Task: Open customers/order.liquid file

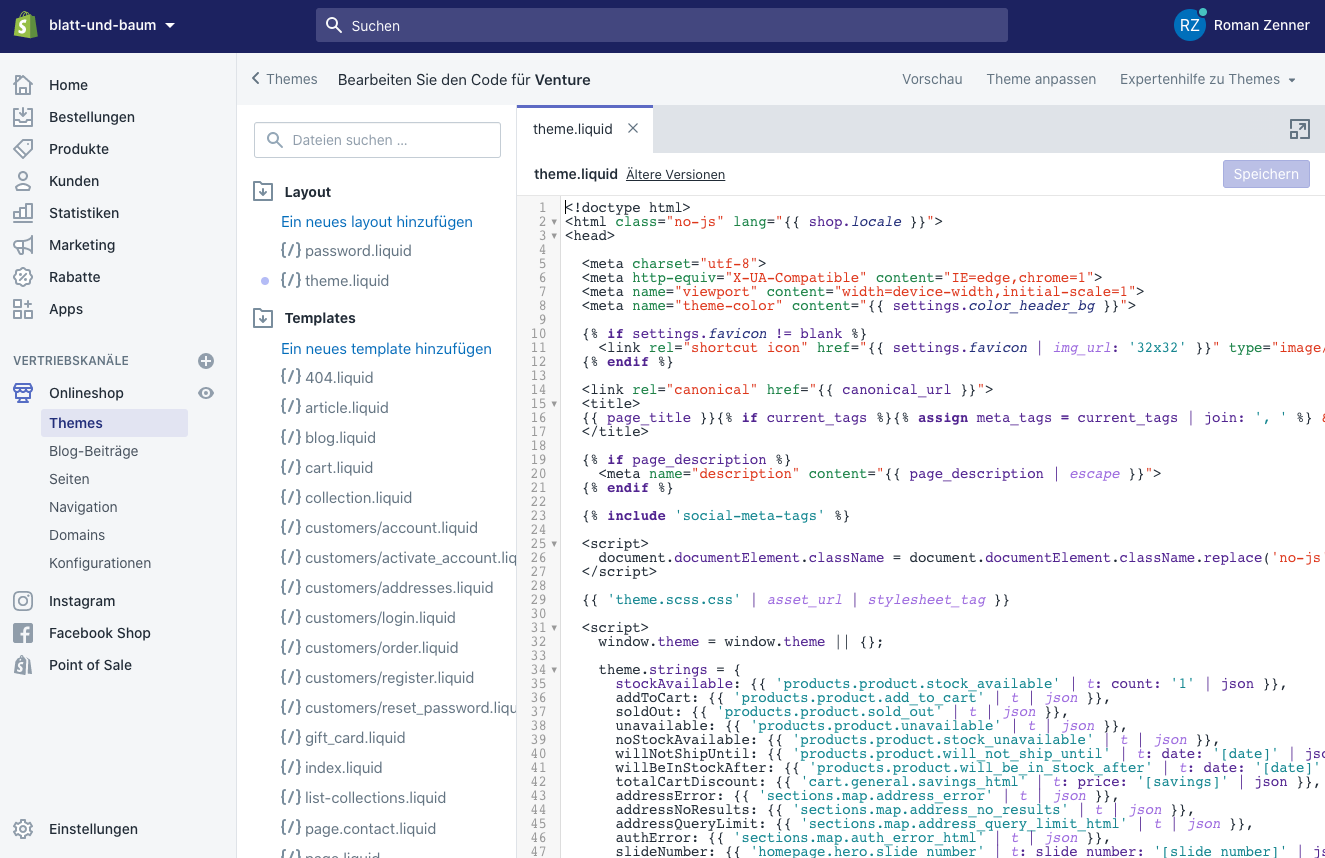Action: [381, 647]
